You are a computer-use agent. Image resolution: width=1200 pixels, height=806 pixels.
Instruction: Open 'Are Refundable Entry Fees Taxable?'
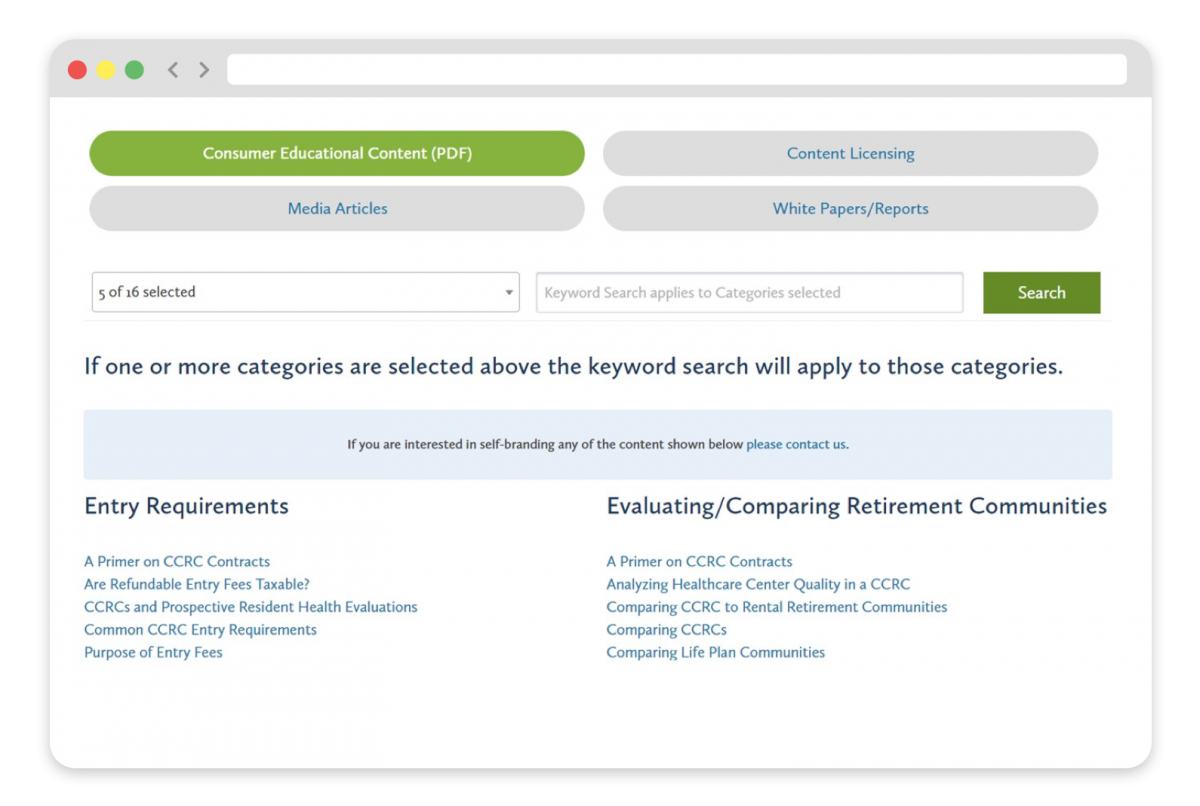pyautogui.click(x=196, y=584)
